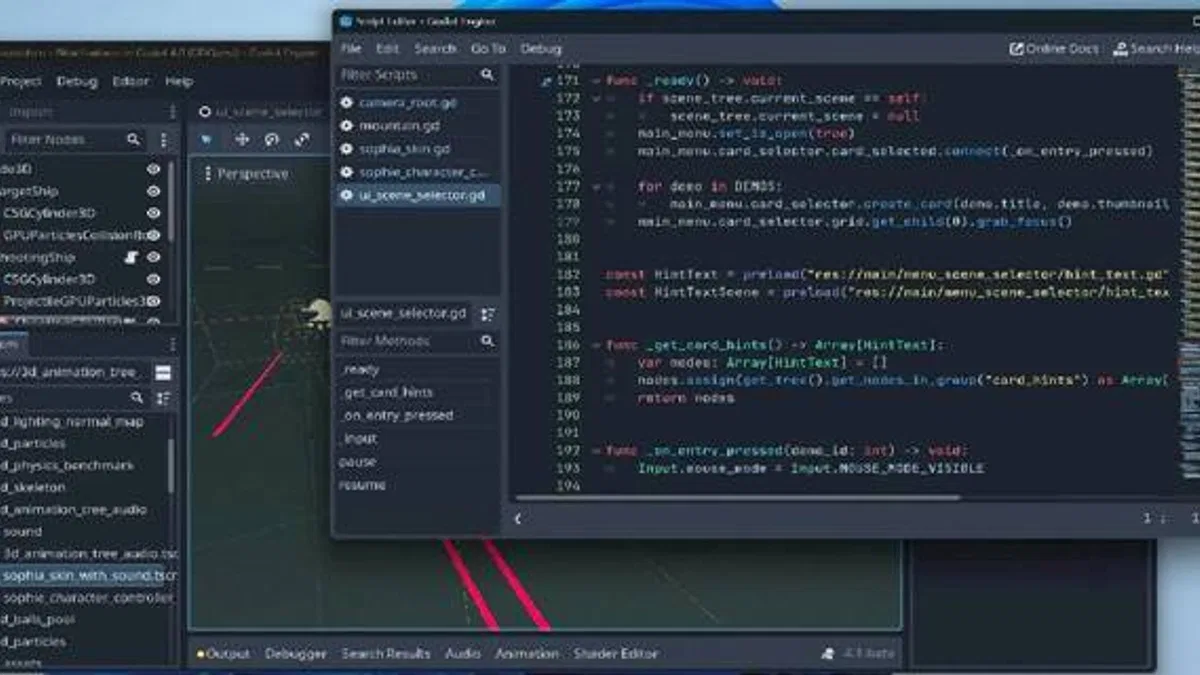This screenshot has height=675, width=1200.
Task: Switch to Debugger bottom panel tab
Action: 296,653
